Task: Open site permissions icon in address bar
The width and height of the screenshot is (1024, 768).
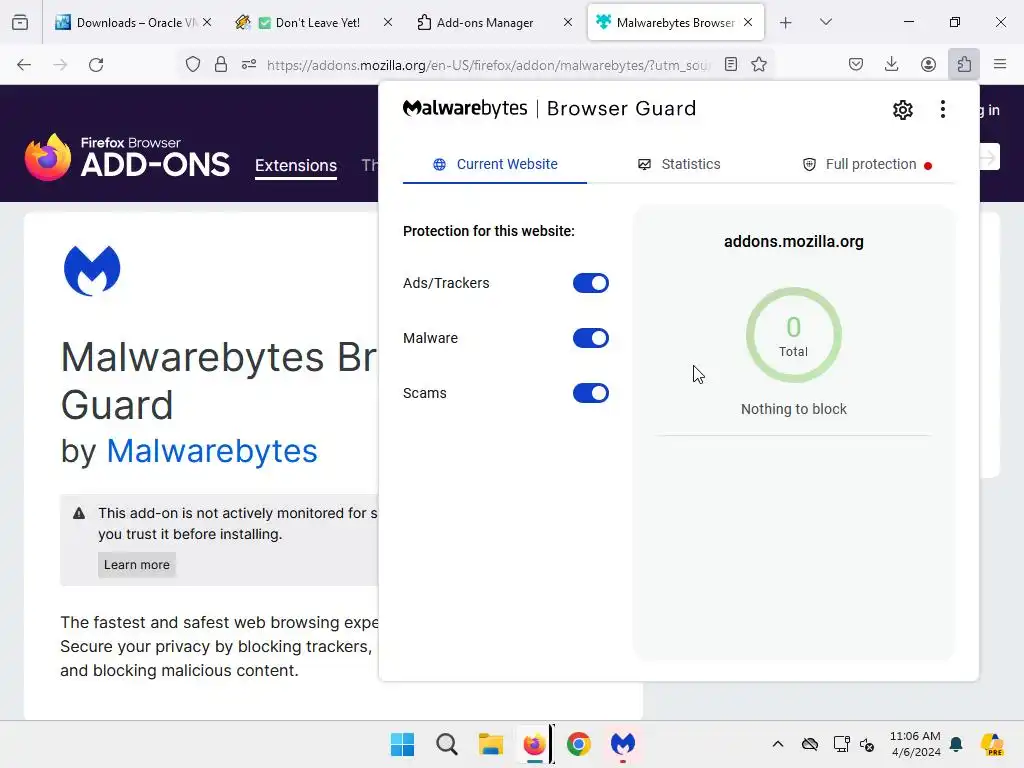Action: pos(249,64)
